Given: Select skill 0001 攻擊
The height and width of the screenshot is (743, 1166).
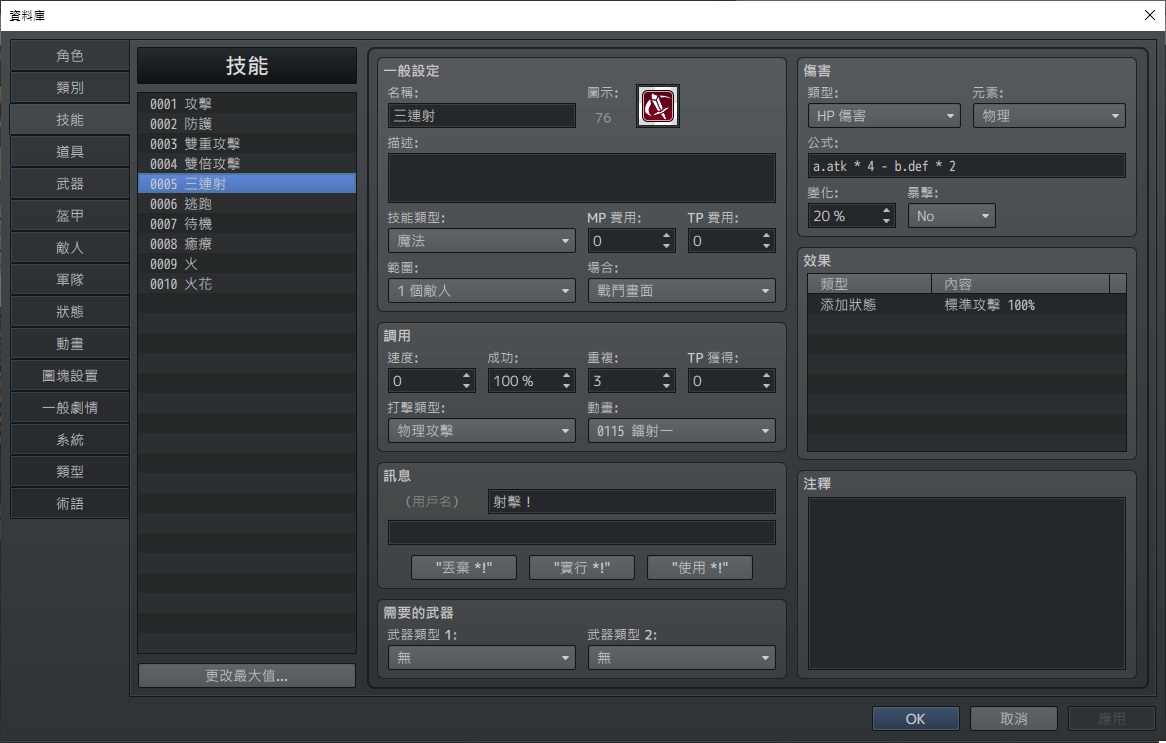Looking at the screenshot, I should [247, 103].
